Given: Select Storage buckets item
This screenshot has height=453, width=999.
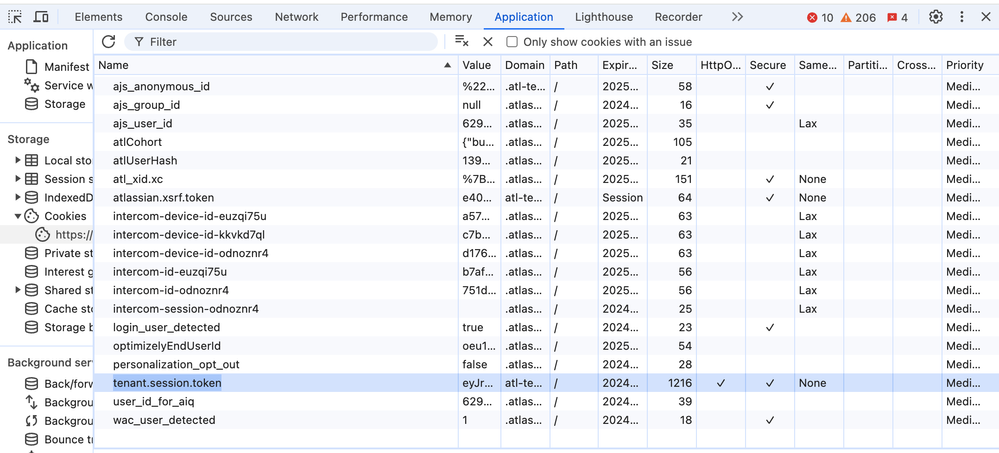Looking at the screenshot, I should coord(47,327).
